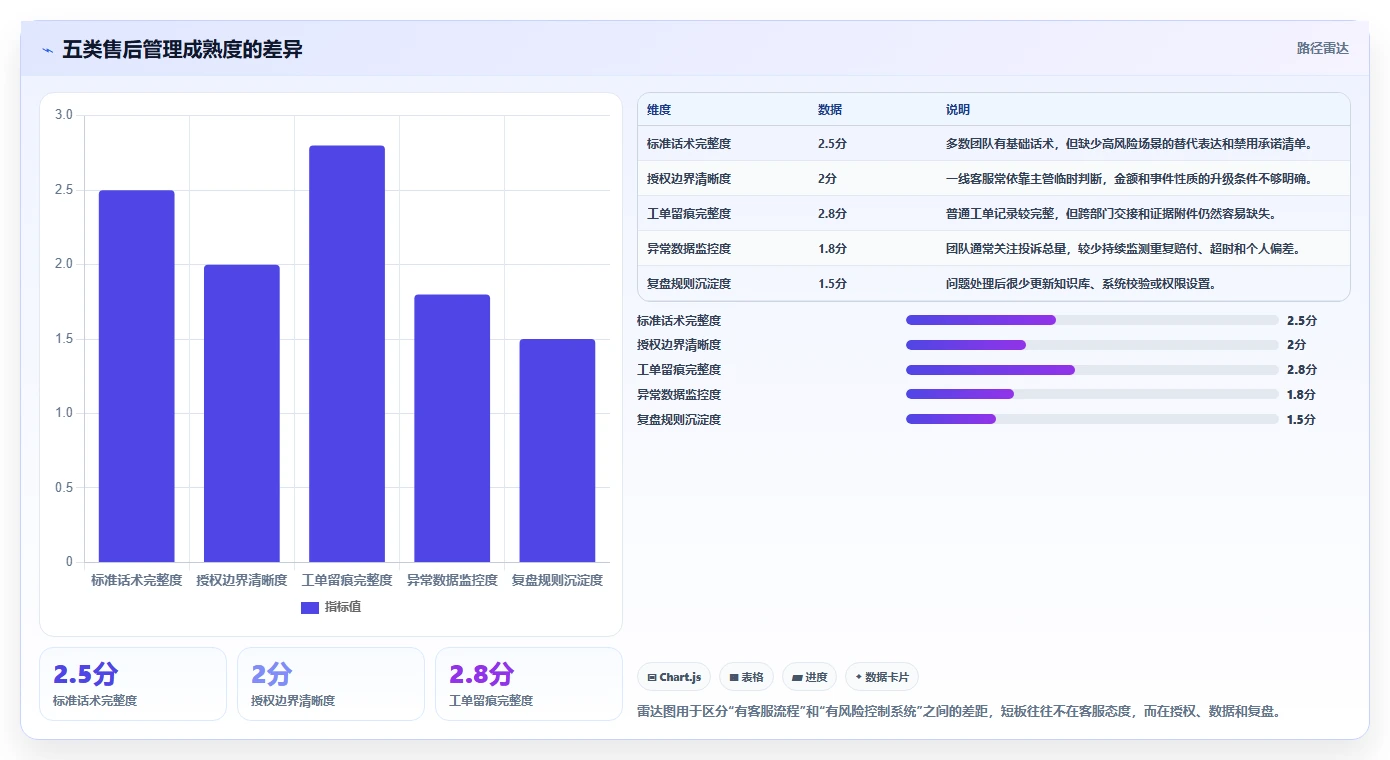1390x760 pixels.
Task: Click the 标准话术完整度 progress bar
Action: (1092, 320)
